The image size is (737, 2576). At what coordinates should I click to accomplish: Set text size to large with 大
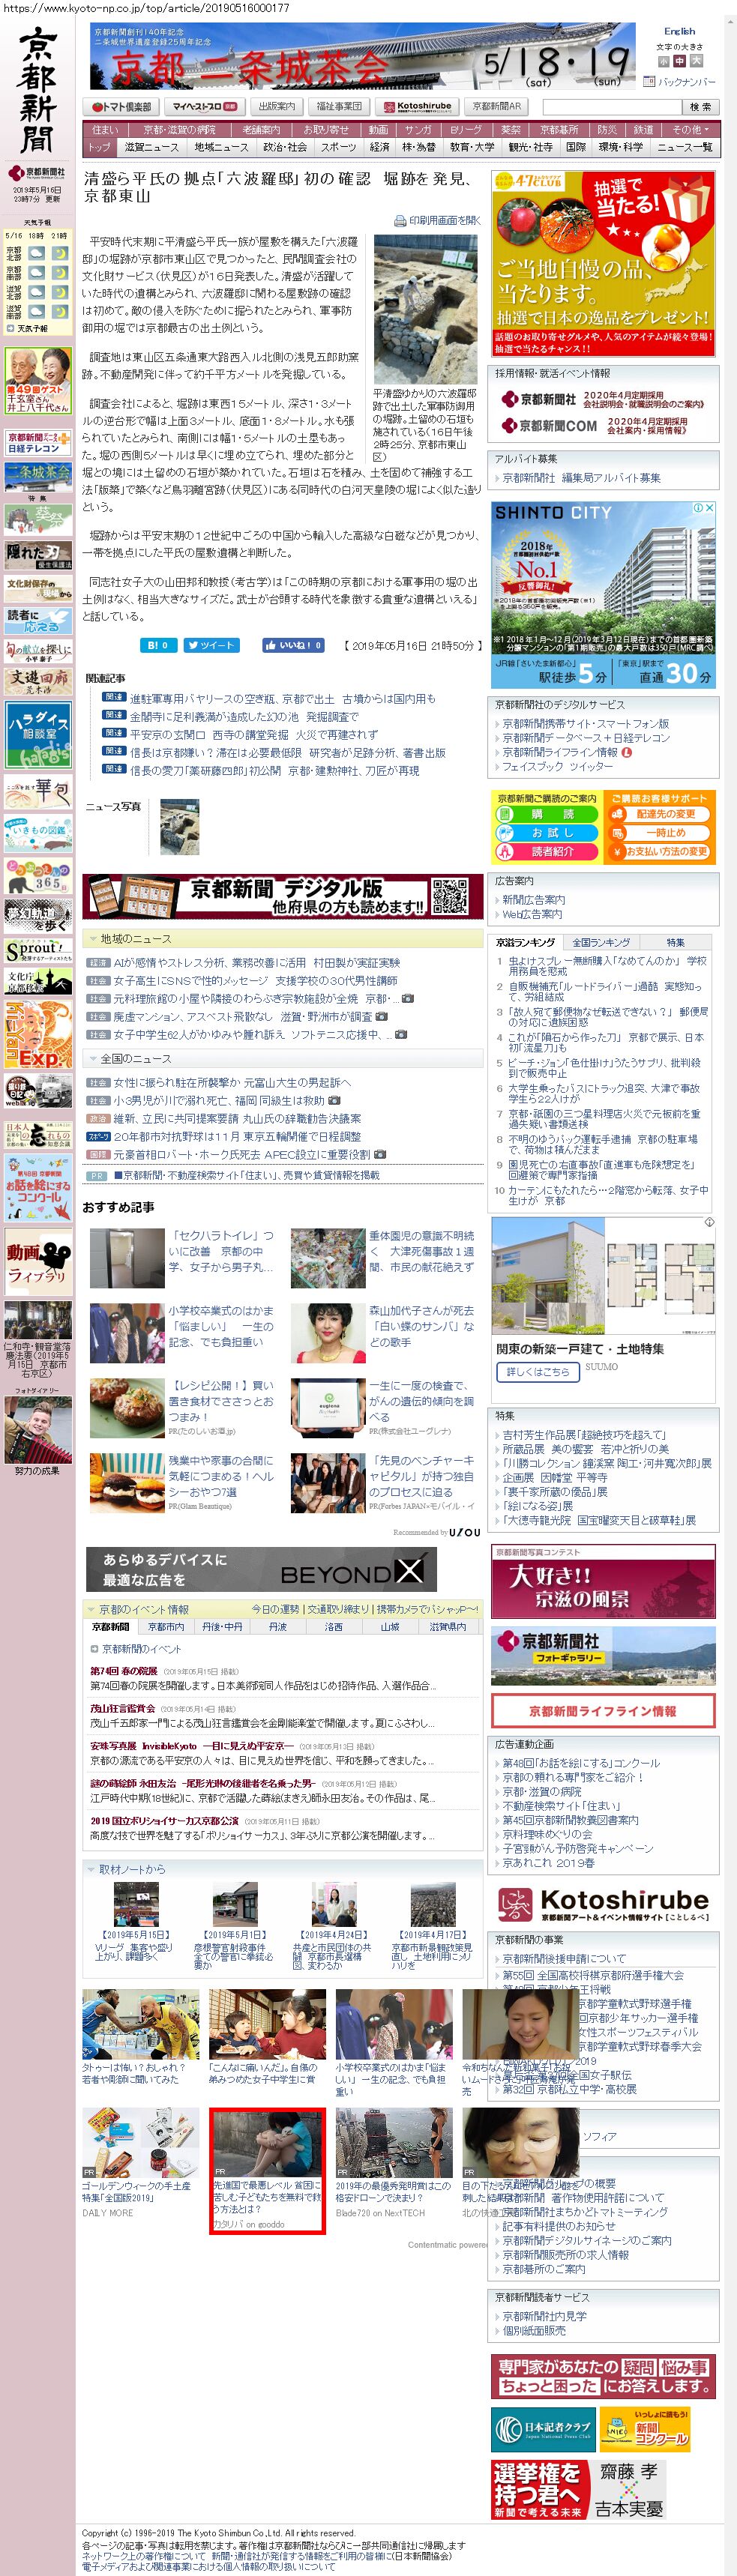696,61
